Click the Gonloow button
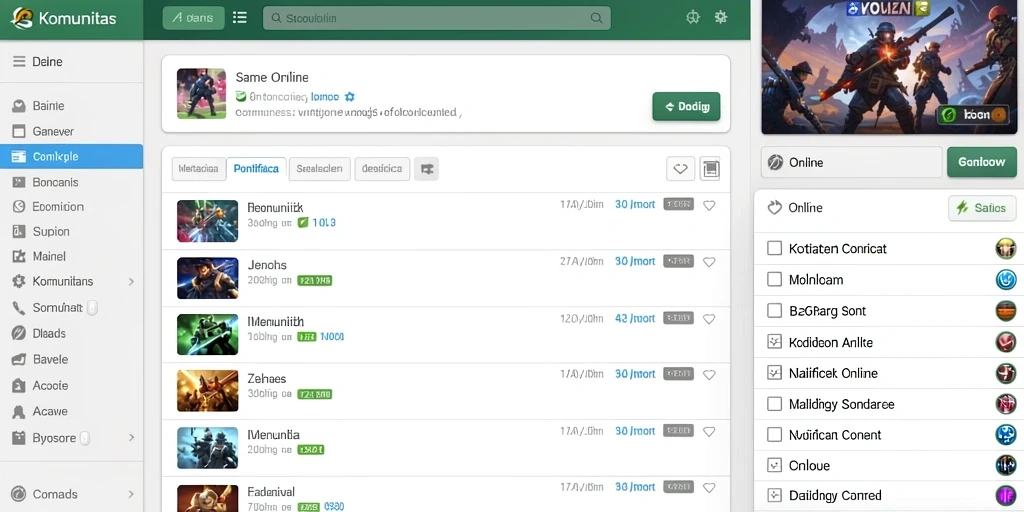This screenshot has width=1024, height=512. point(982,162)
